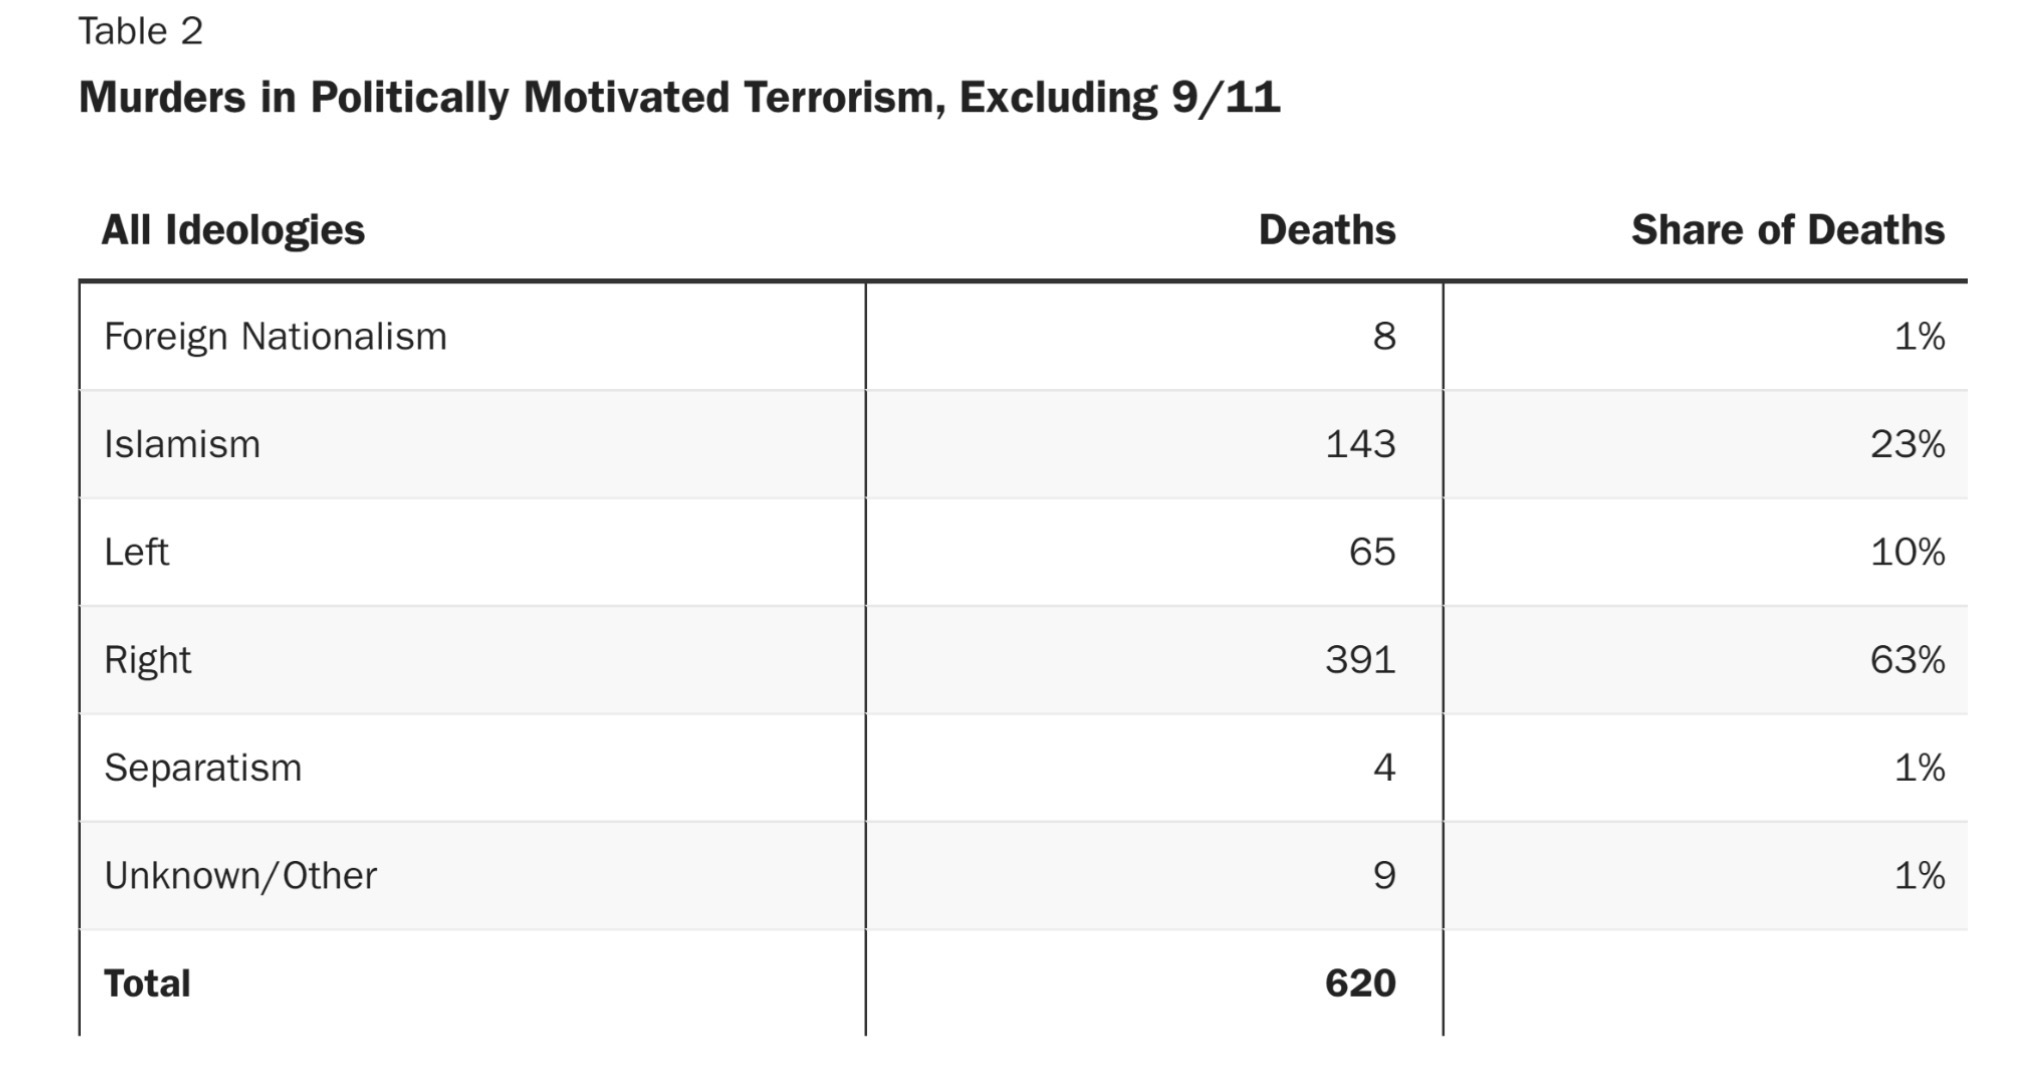Click the Right deaths value 391
The width and height of the screenshot is (2044, 1086).
coord(1360,660)
